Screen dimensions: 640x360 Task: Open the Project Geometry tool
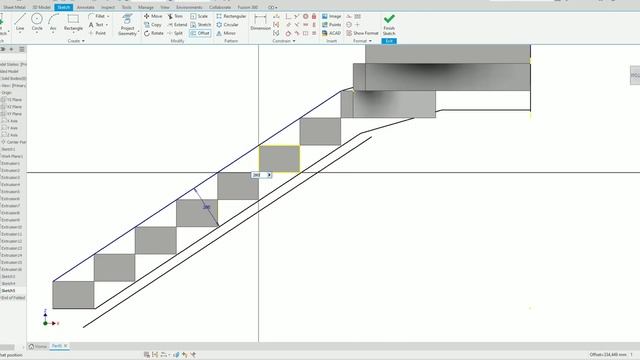pyautogui.click(x=127, y=24)
